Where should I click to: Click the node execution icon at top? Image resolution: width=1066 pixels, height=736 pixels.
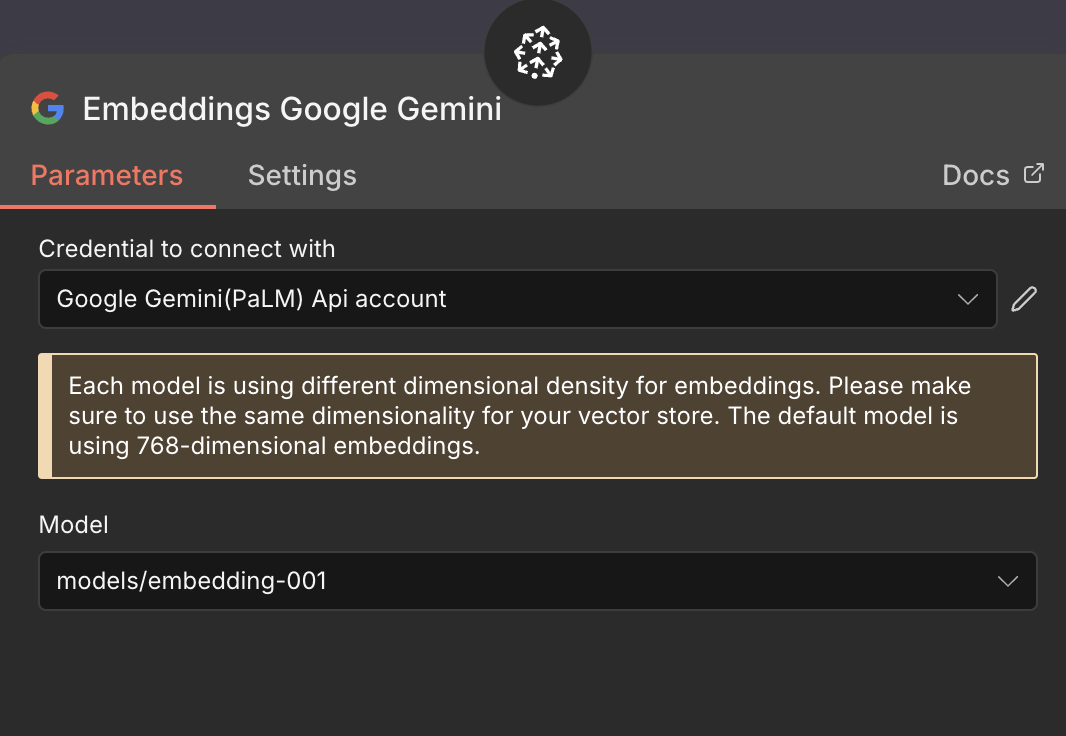(x=537, y=52)
